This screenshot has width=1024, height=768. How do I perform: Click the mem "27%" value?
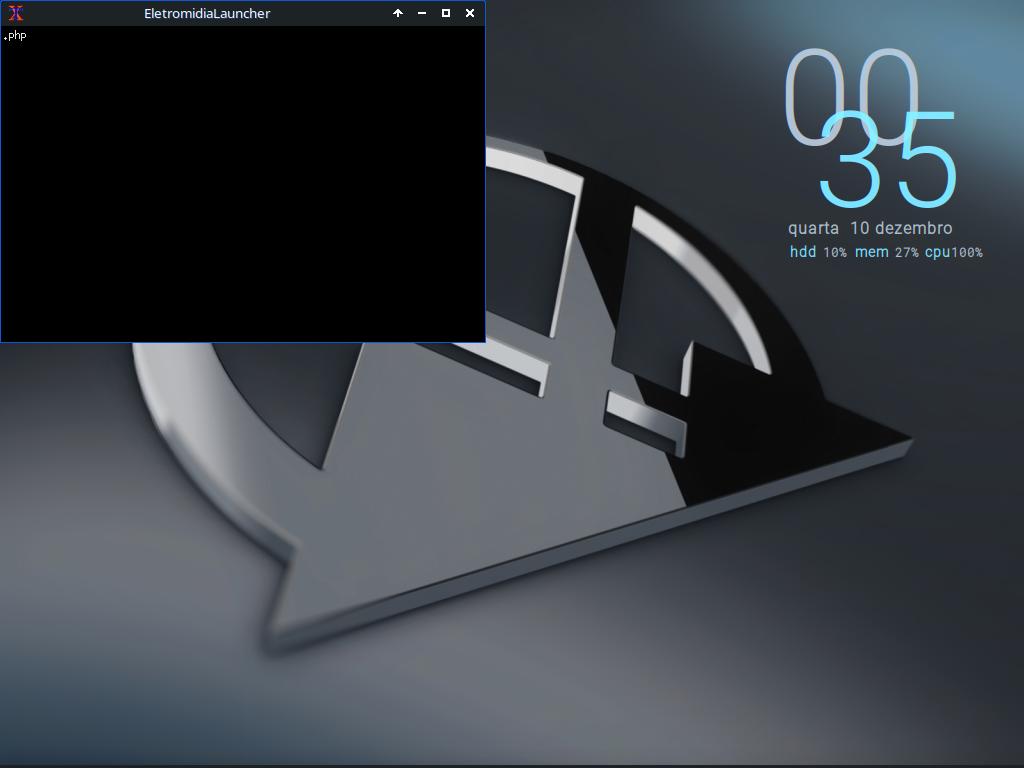[x=907, y=253]
